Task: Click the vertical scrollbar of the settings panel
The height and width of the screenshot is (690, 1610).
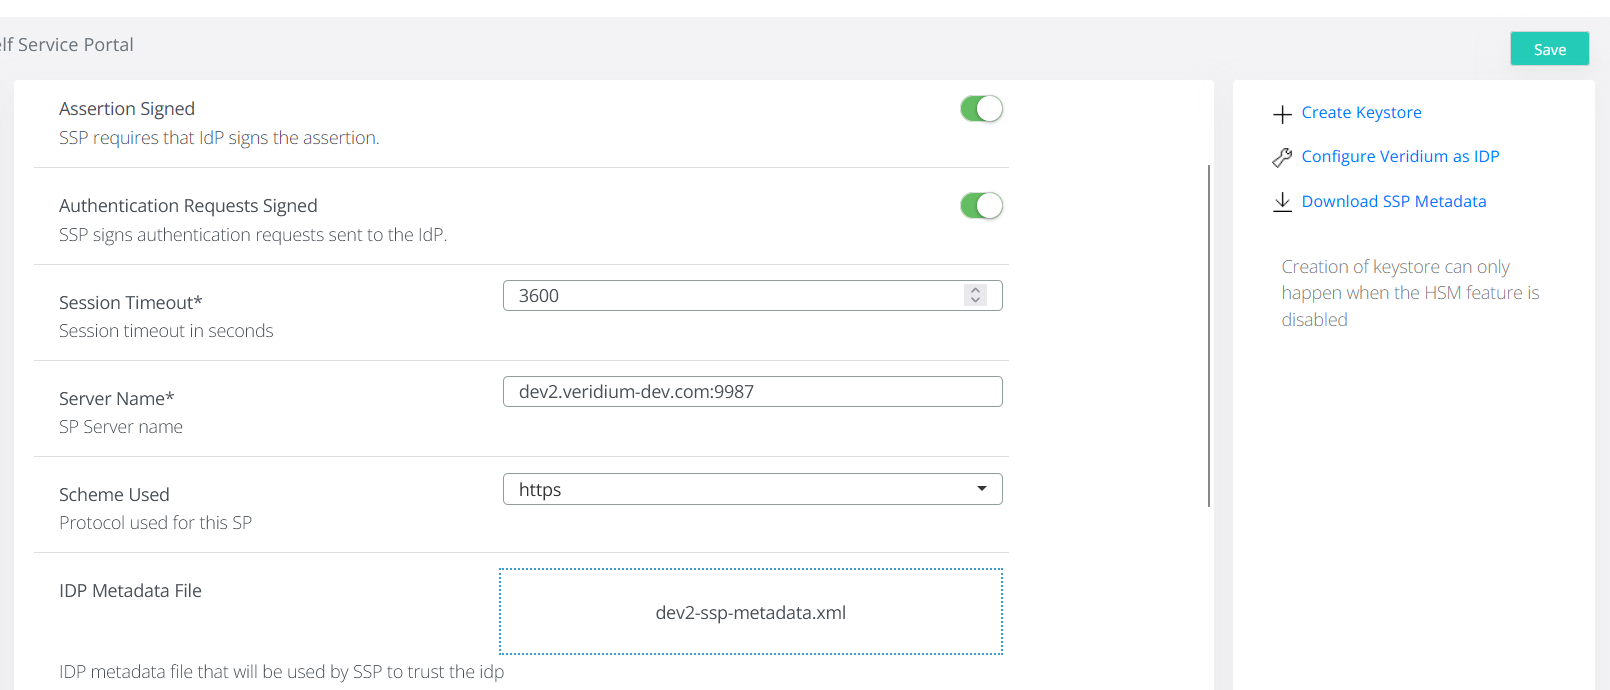Action: (1209, 335)
